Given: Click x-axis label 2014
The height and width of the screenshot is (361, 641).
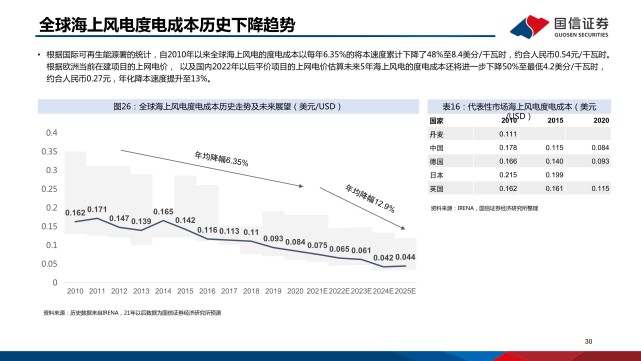Looking at the screenshot, I should 163,291.
